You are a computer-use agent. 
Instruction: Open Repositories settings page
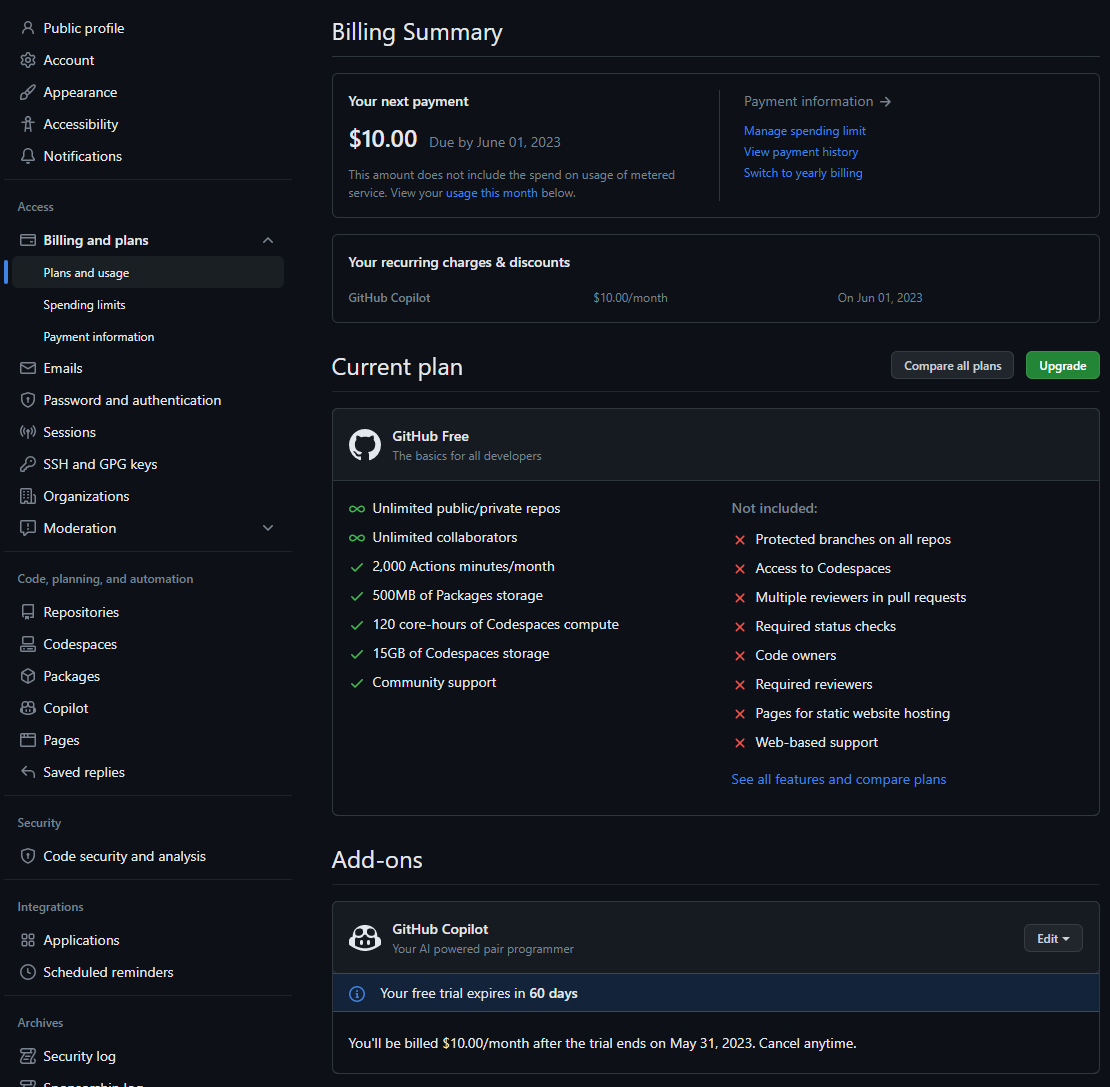[81, 612]
